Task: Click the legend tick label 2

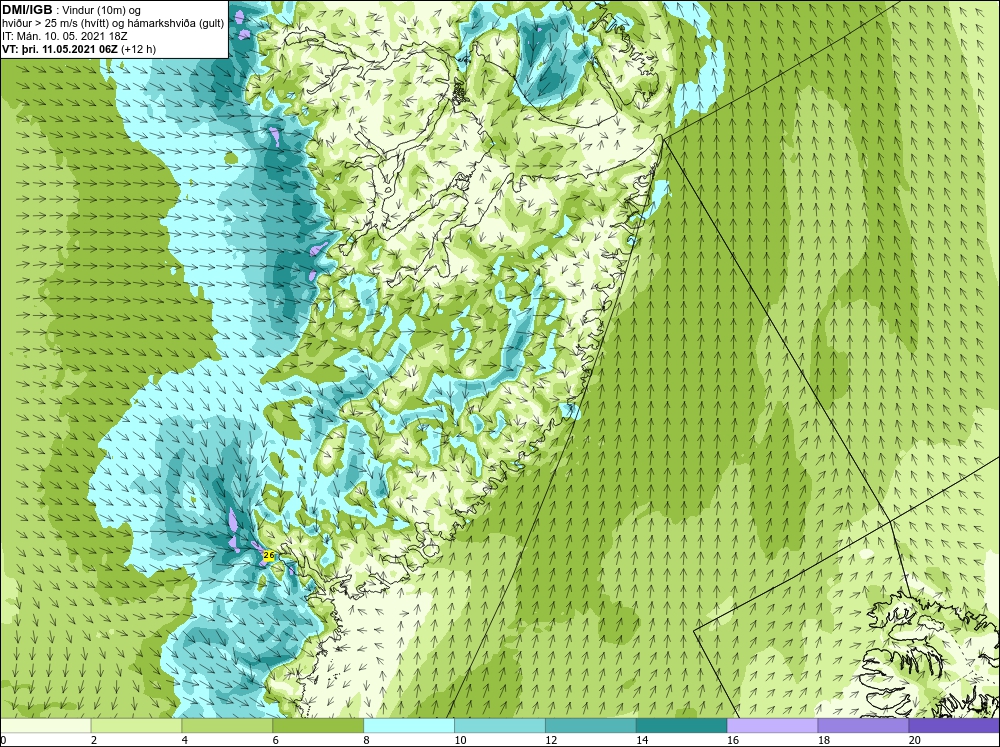Action: (94, 740)
